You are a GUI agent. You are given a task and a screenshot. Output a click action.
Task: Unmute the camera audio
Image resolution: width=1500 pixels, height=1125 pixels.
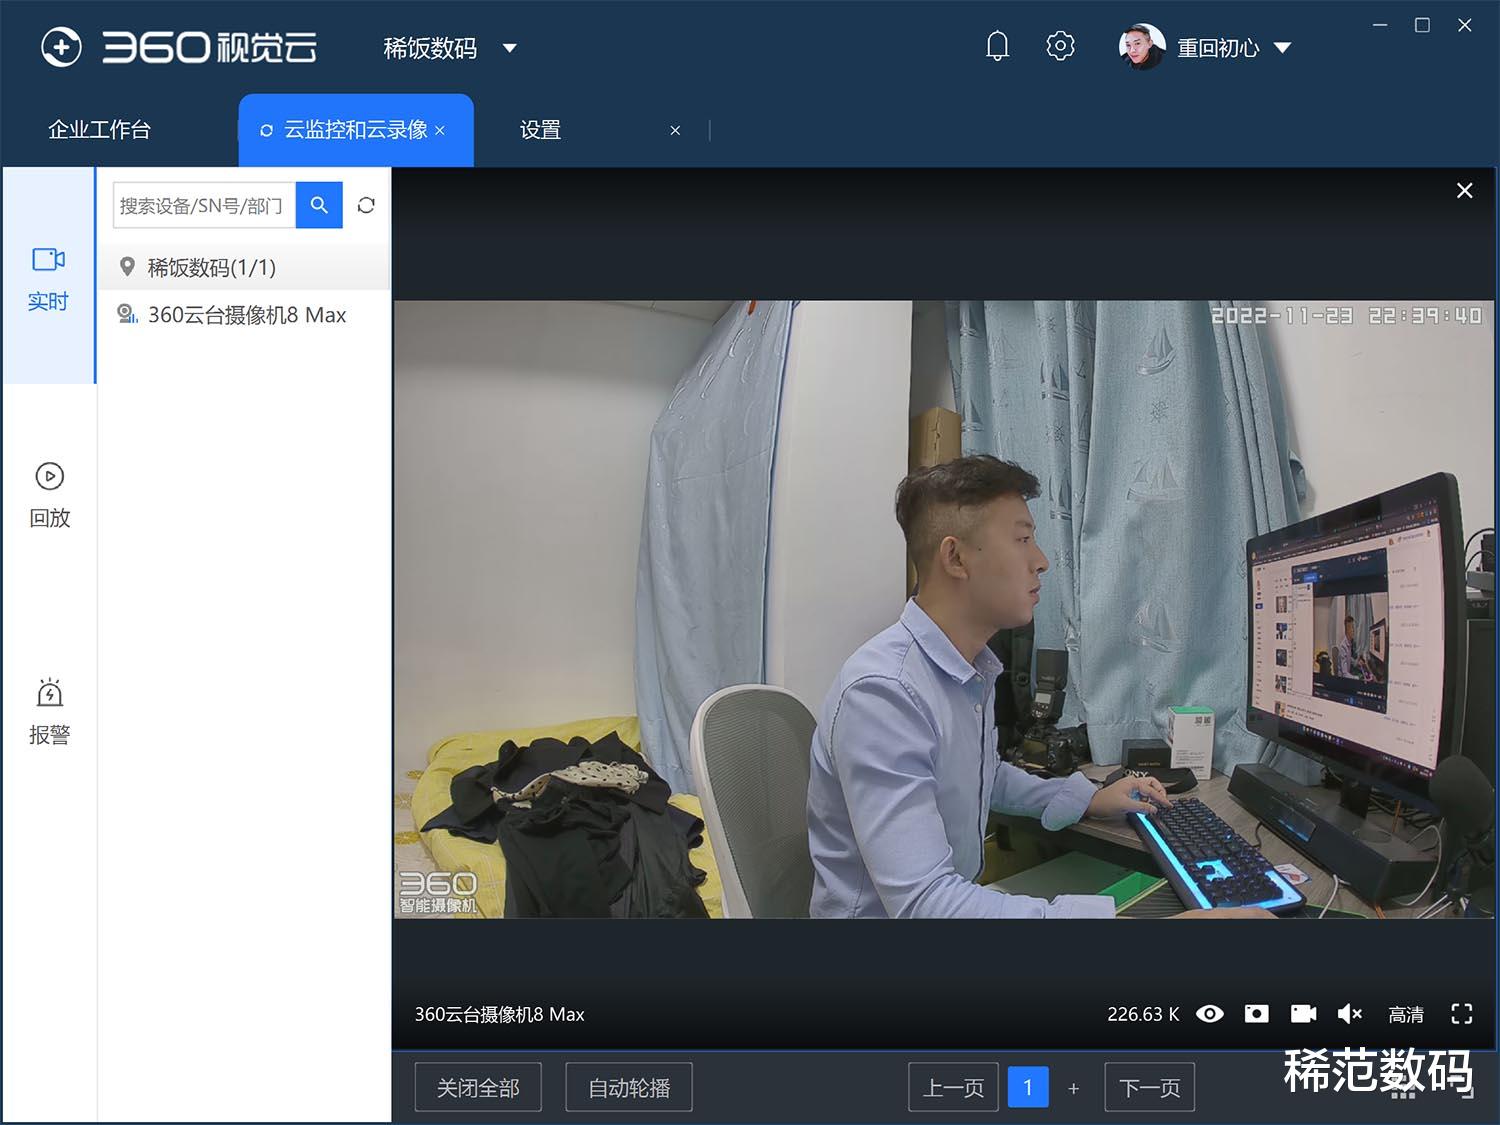click(1350, 1014)
